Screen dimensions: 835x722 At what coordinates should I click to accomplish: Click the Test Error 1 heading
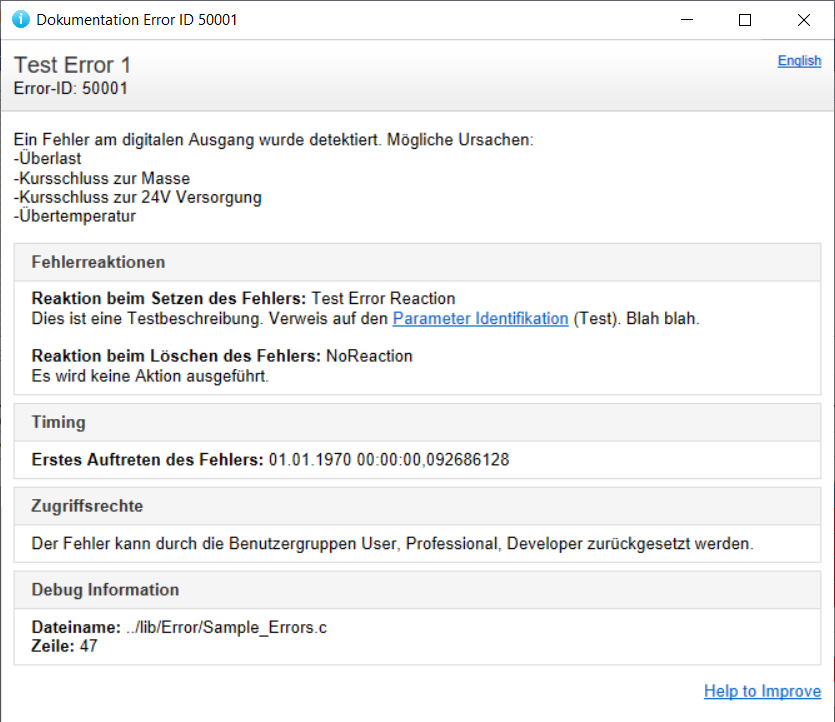pyautogui.click(x=72, y=65)
